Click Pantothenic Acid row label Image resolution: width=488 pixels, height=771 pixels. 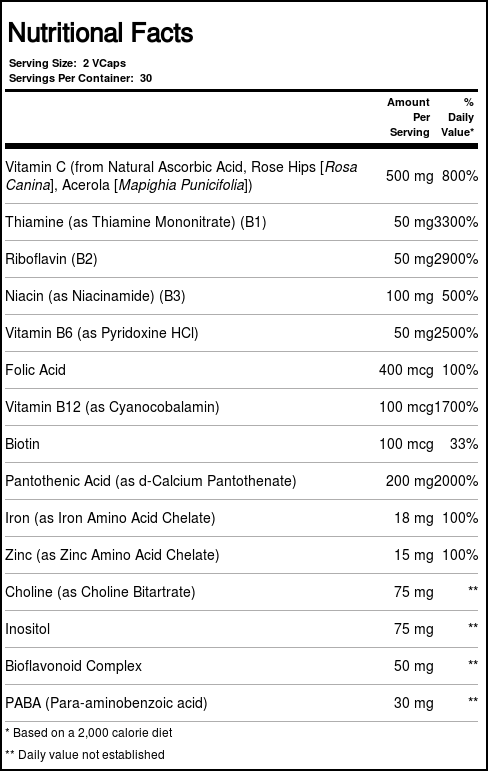151,481
